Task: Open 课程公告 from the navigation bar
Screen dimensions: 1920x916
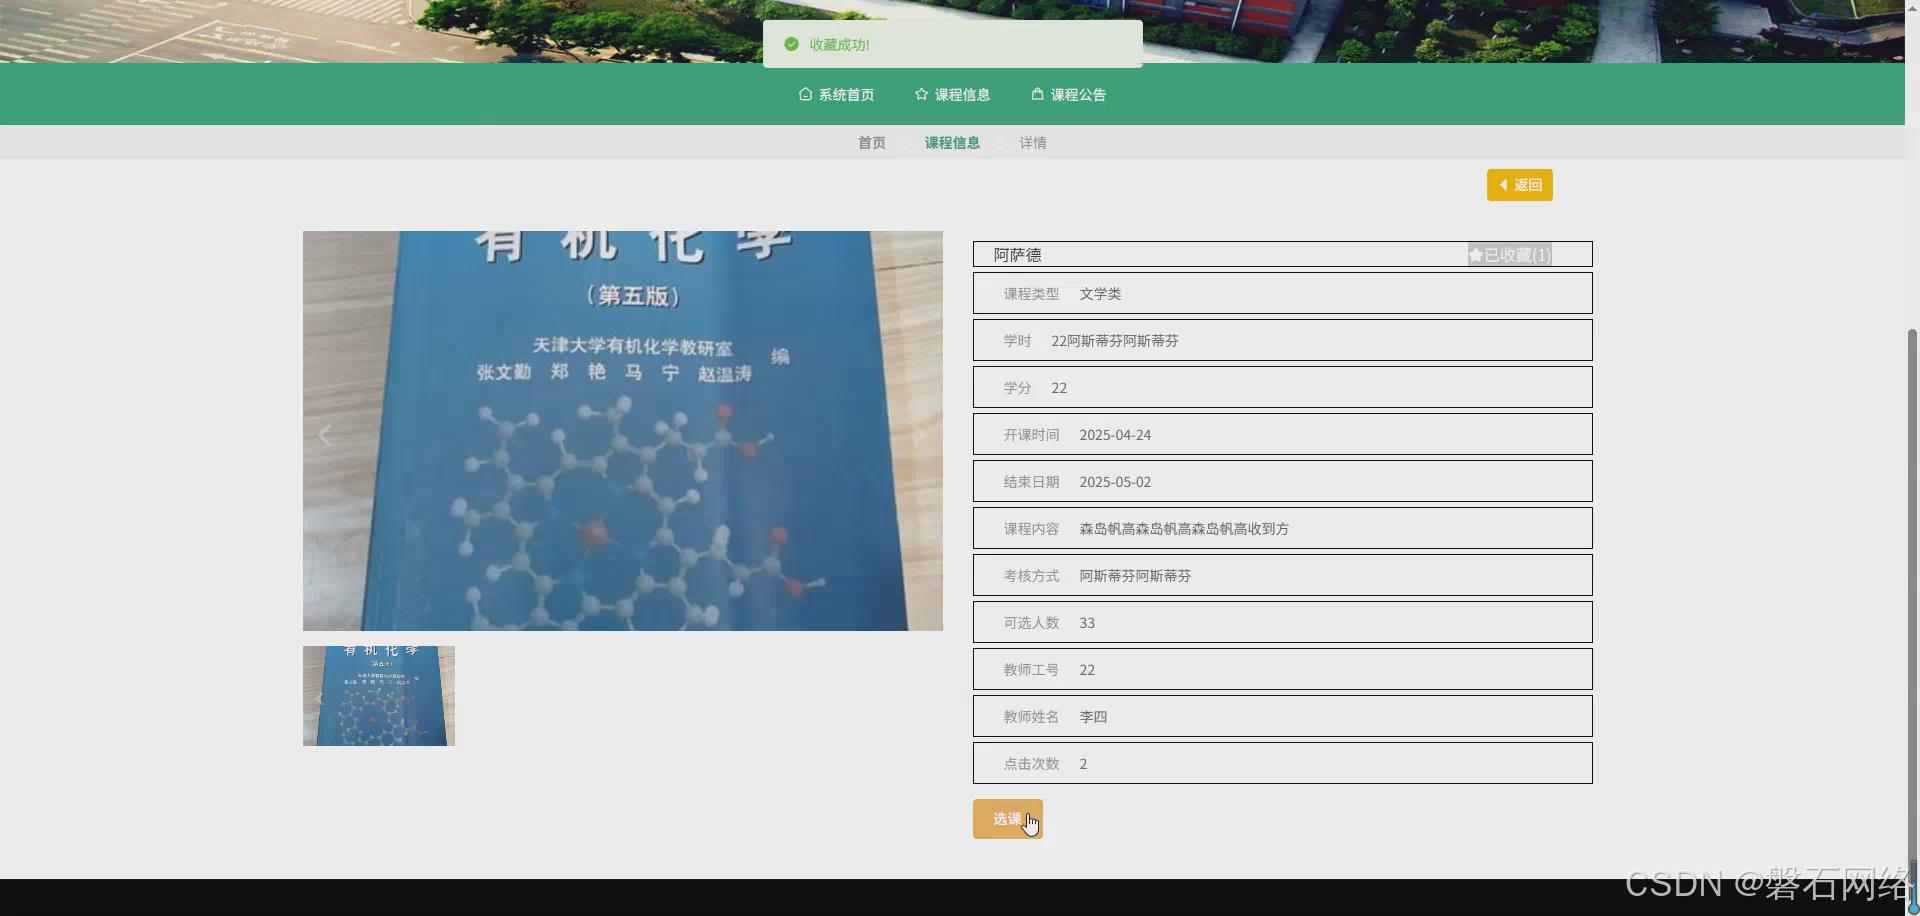Action: (x=1077, y=94)
